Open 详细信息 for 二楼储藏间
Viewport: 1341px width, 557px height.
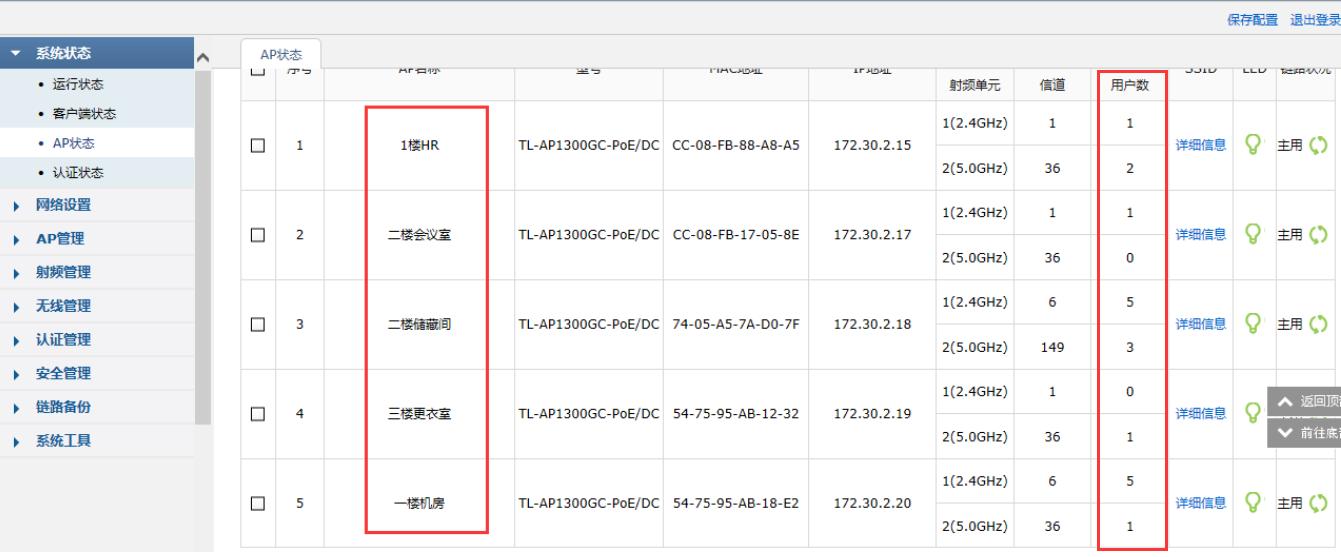1201,324
